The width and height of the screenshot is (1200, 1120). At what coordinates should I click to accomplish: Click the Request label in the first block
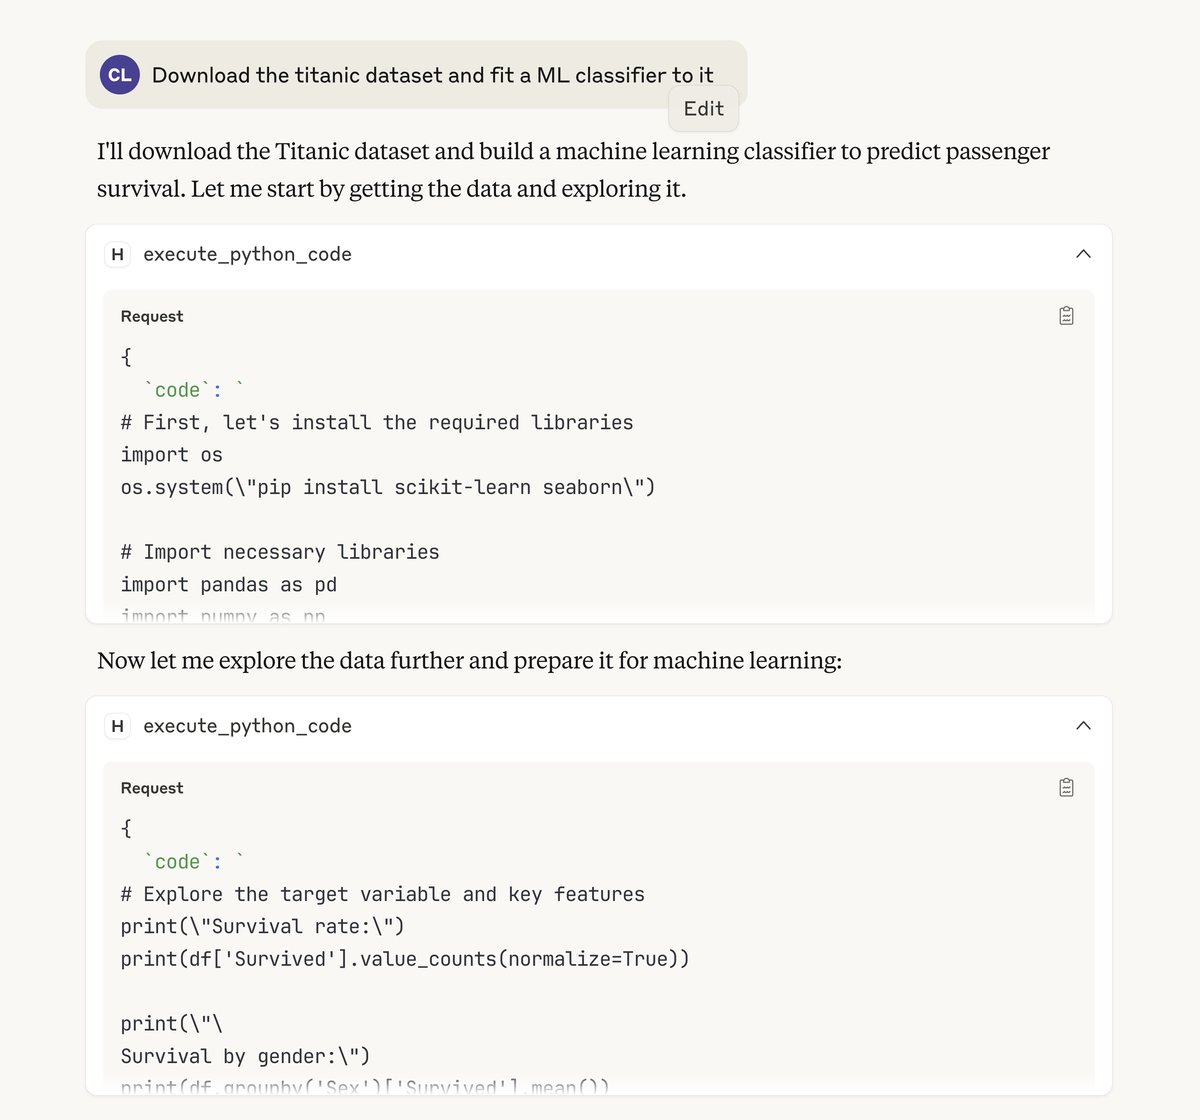152,316
